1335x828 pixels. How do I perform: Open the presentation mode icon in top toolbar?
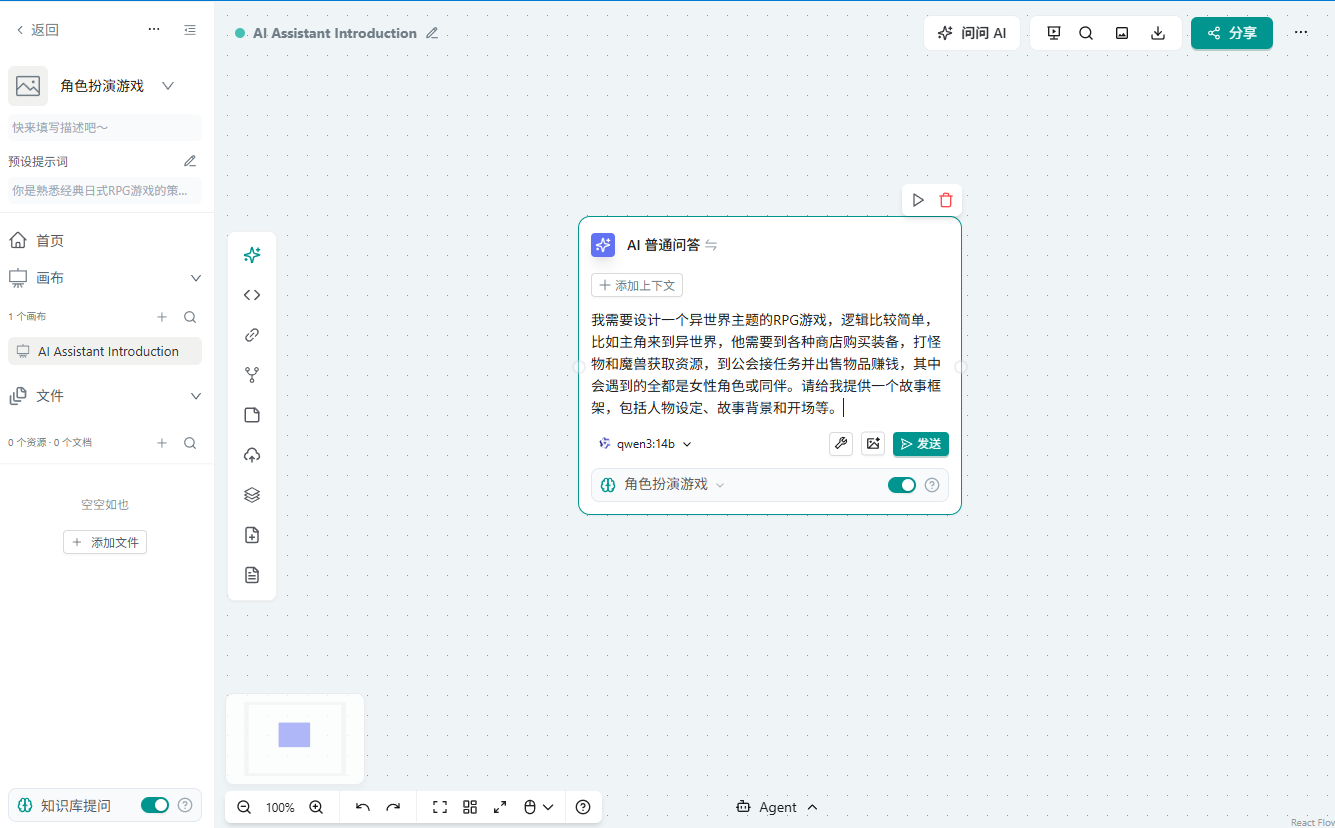(1054, 33)
